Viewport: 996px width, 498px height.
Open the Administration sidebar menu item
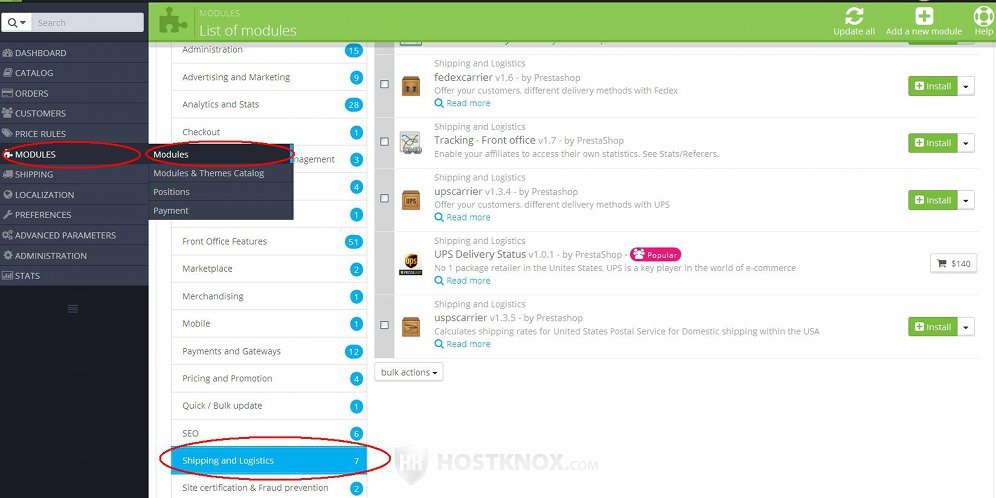74,256
